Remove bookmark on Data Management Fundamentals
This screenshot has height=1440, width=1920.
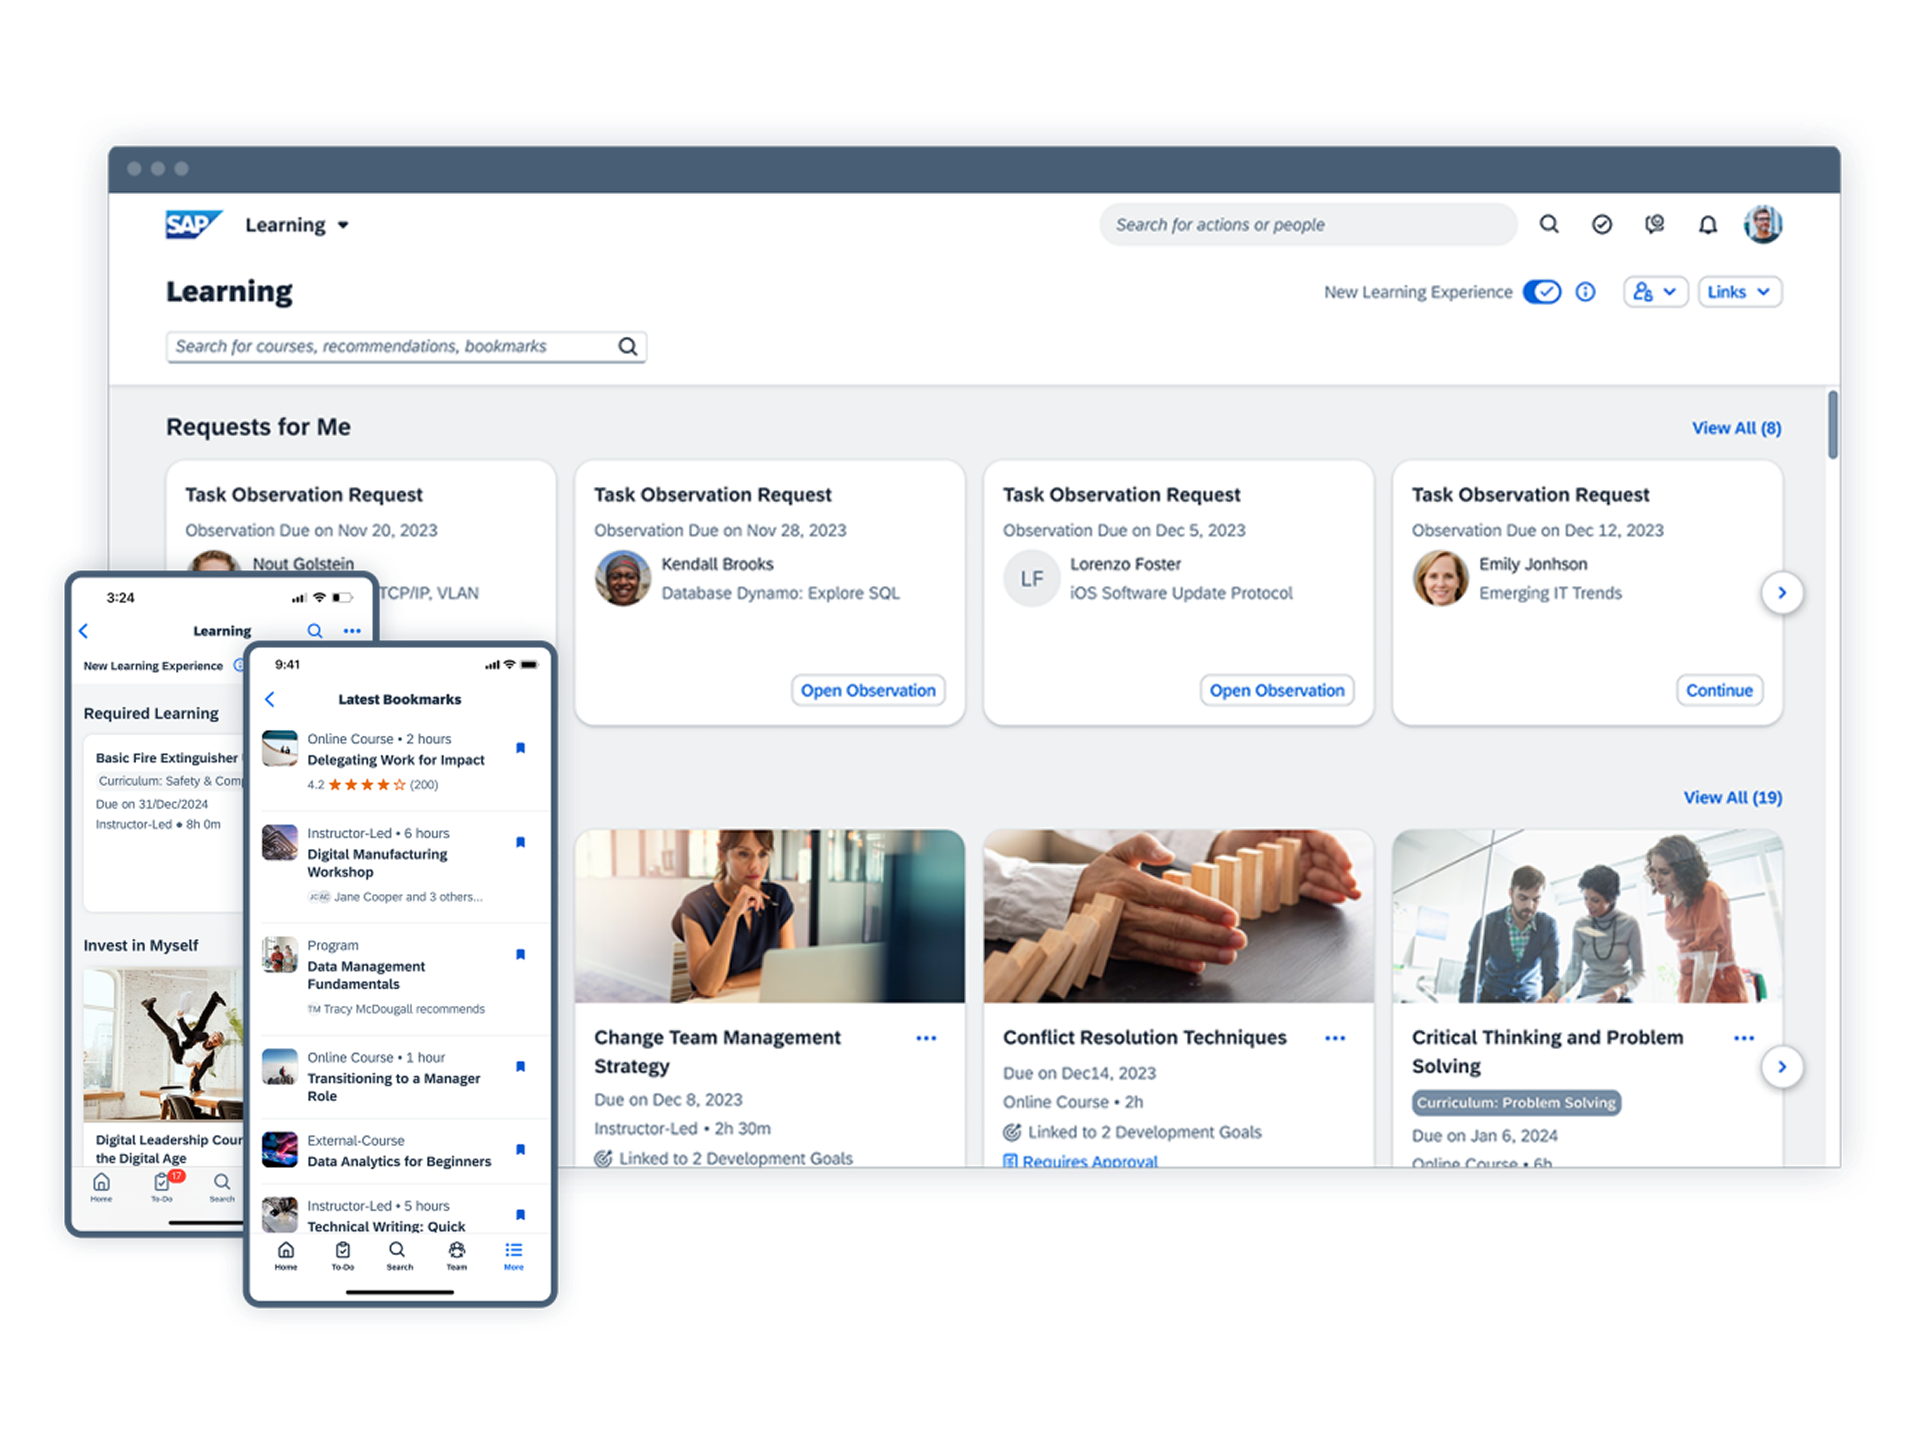[520, 954]
